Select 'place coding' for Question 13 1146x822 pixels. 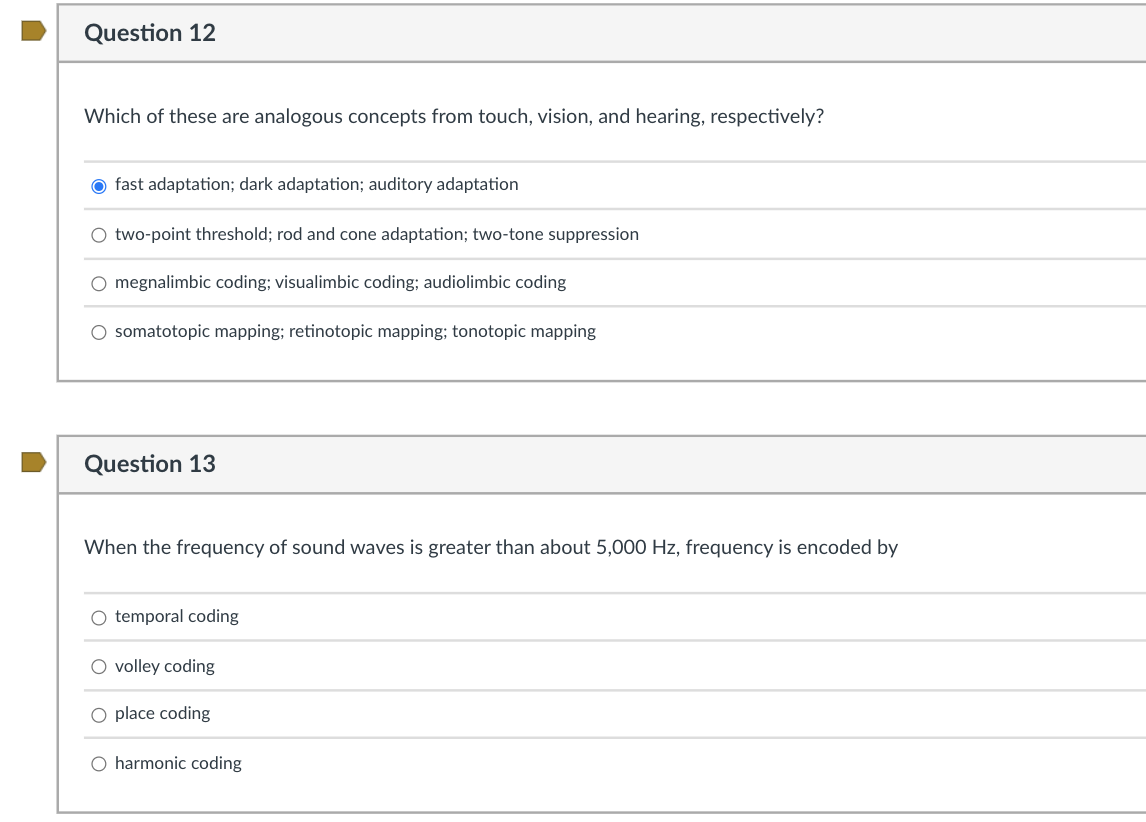[x=99, y=714]
